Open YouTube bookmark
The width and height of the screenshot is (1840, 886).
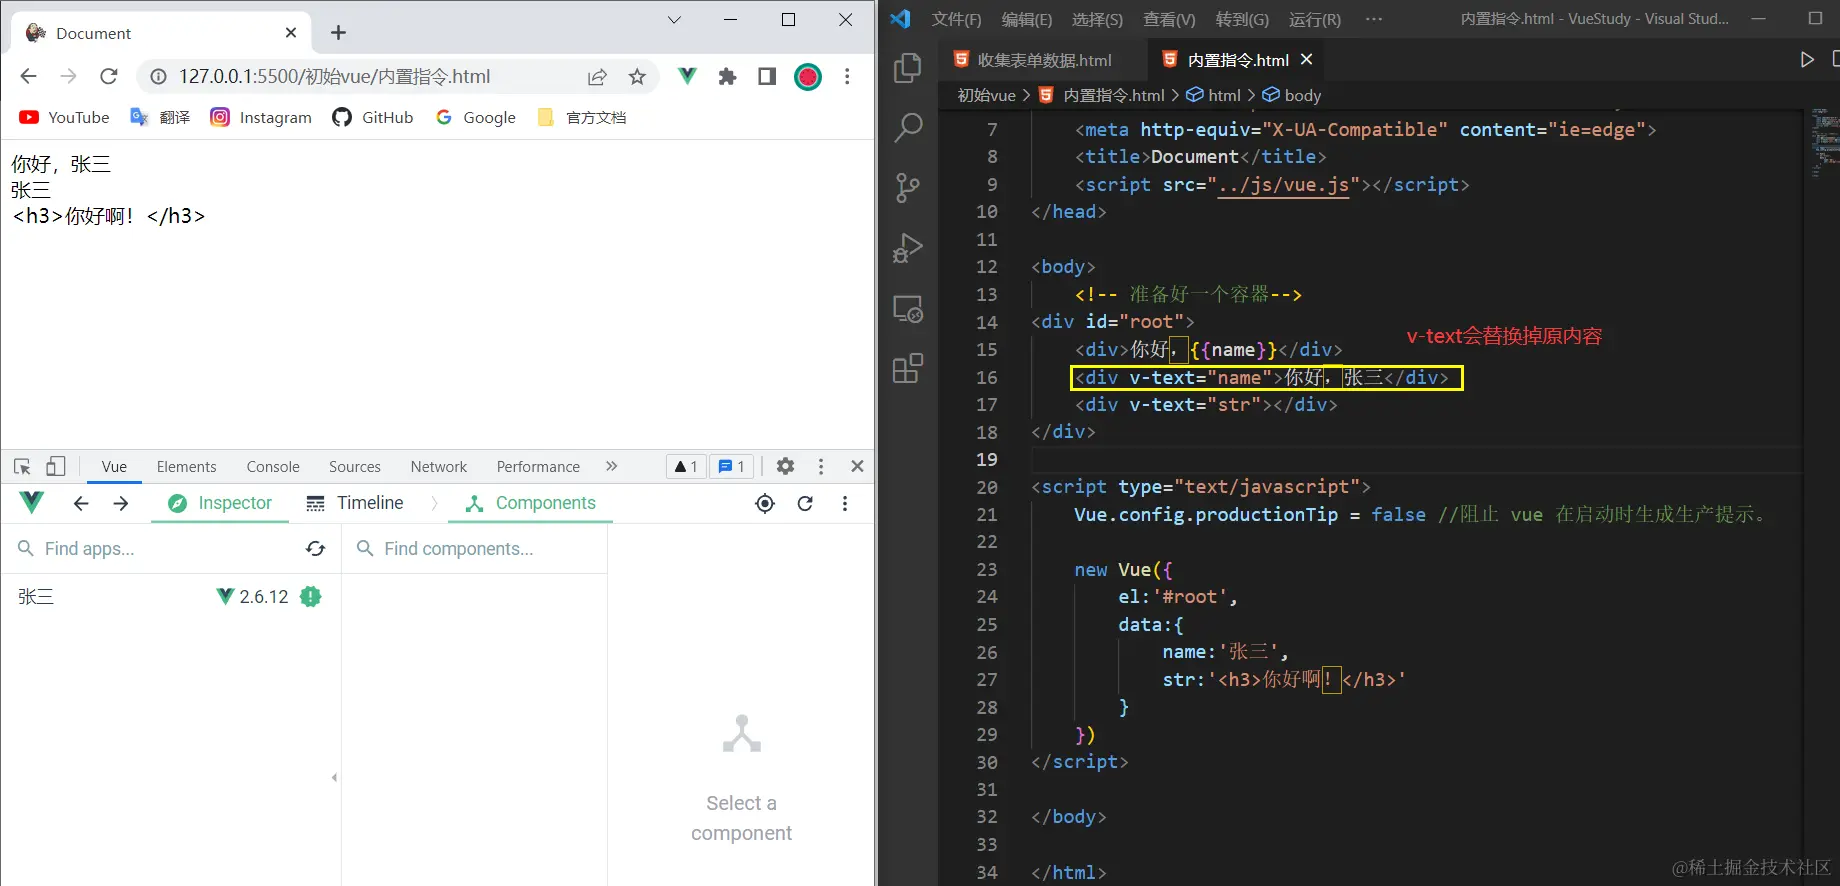(64, 117)
